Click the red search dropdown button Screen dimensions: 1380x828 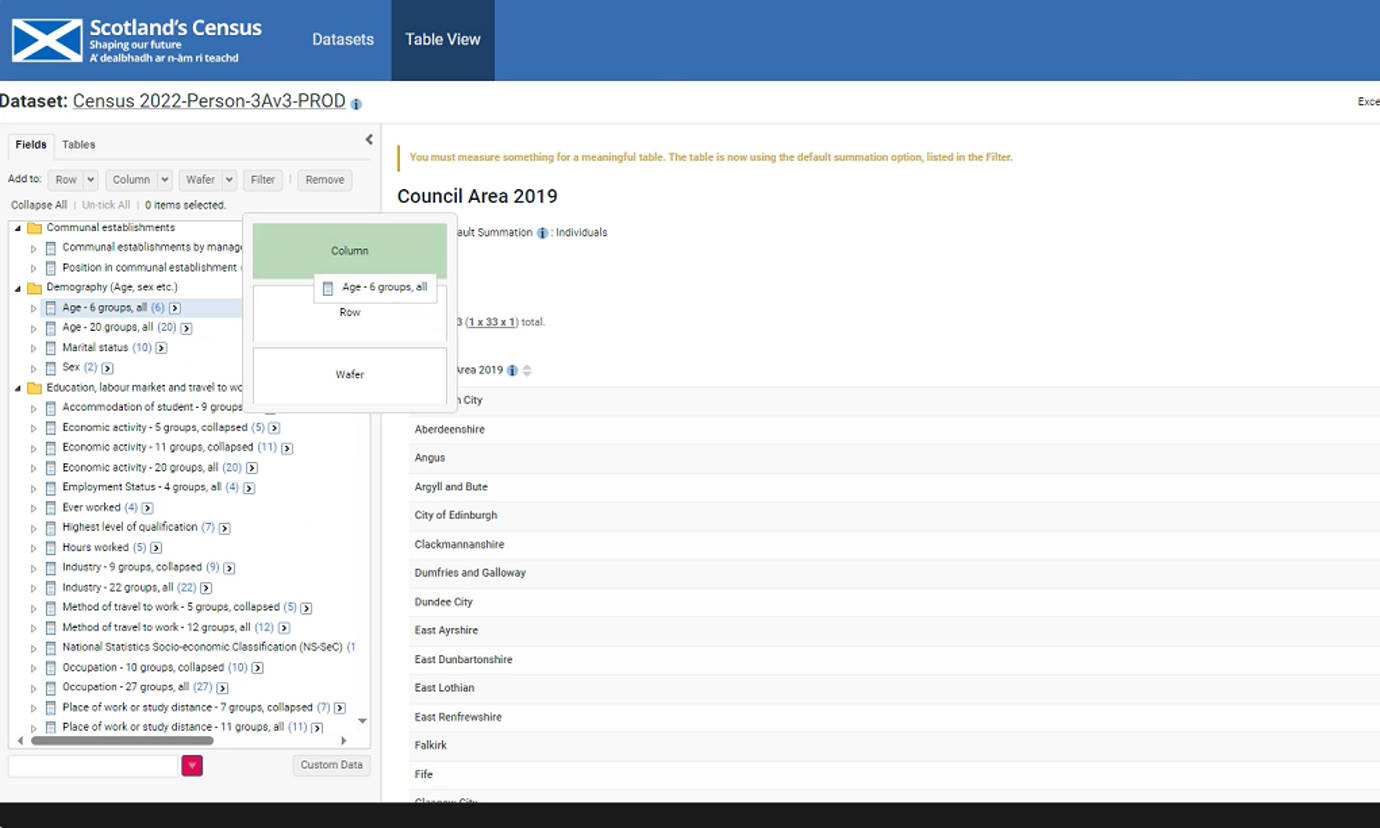(192, 766)
